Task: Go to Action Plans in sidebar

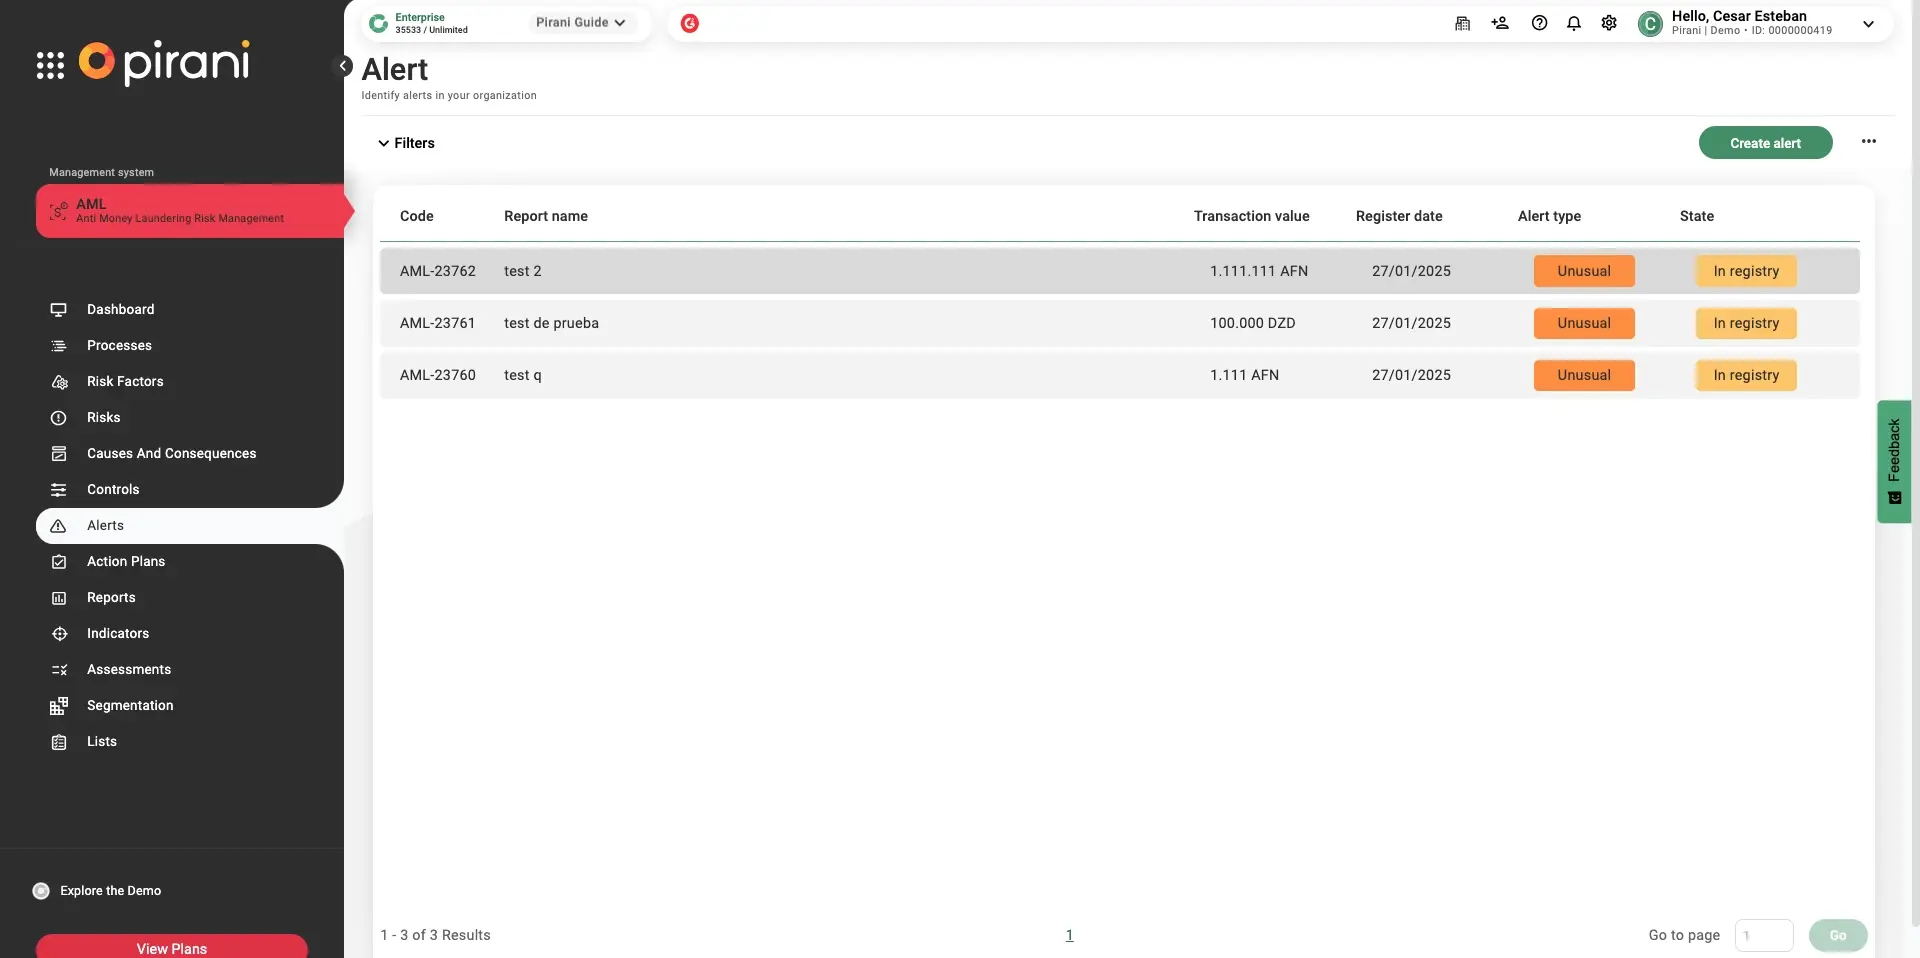Action: click(x=126, y=561)
